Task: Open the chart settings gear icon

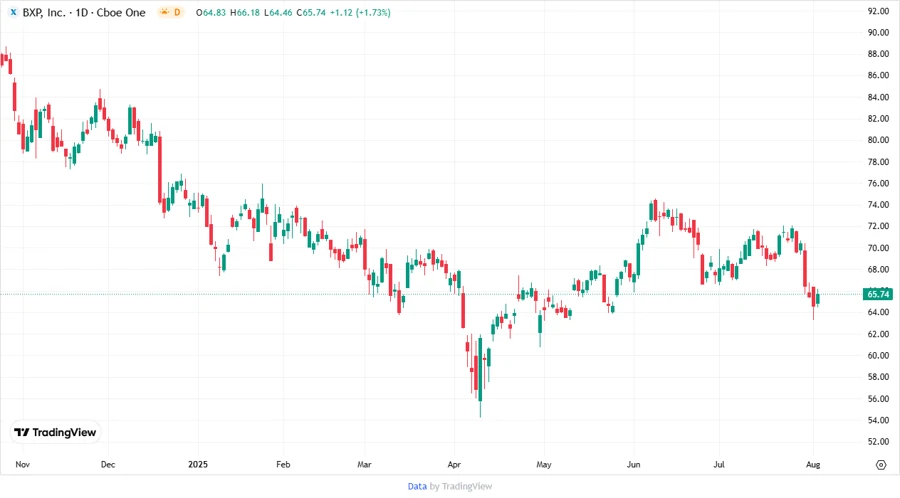Action: (881, 465)
